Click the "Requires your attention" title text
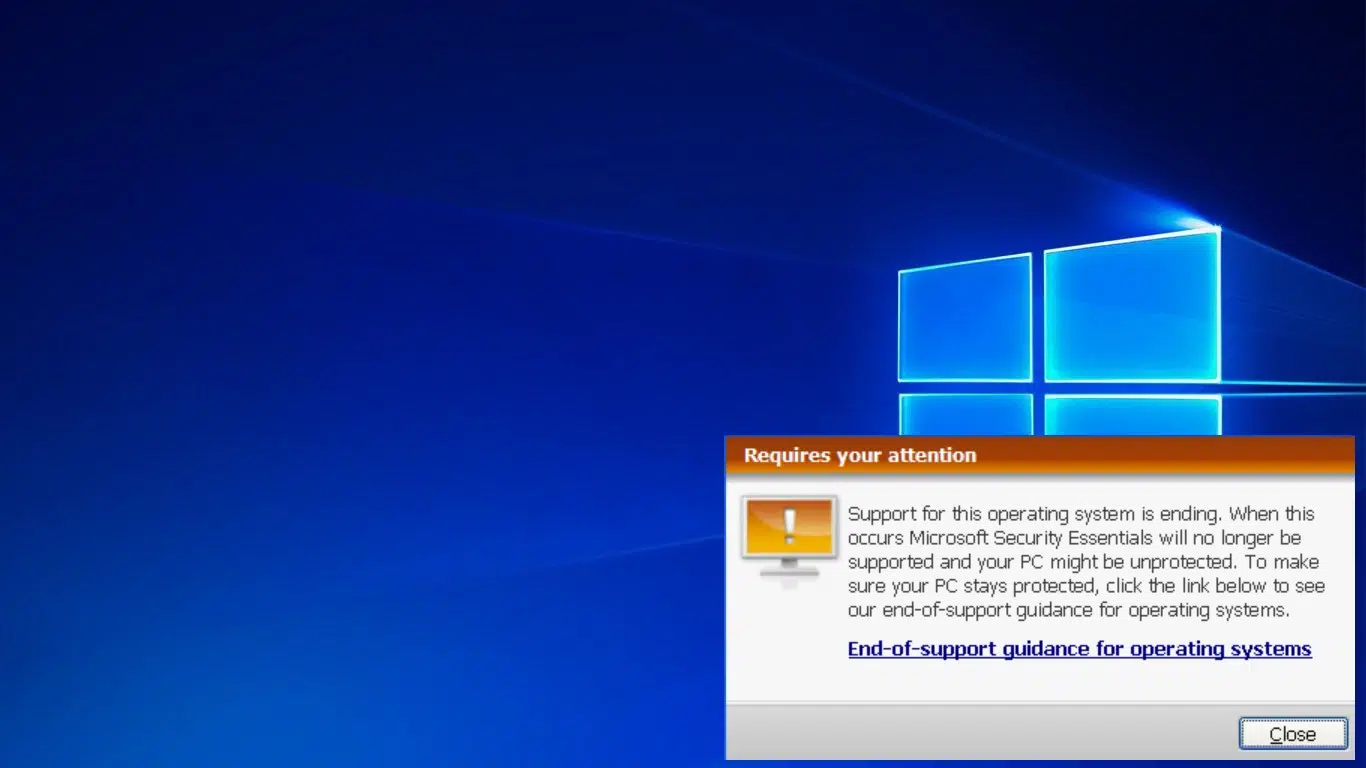Screen dimensions: 1366x768 pos(860,456)
